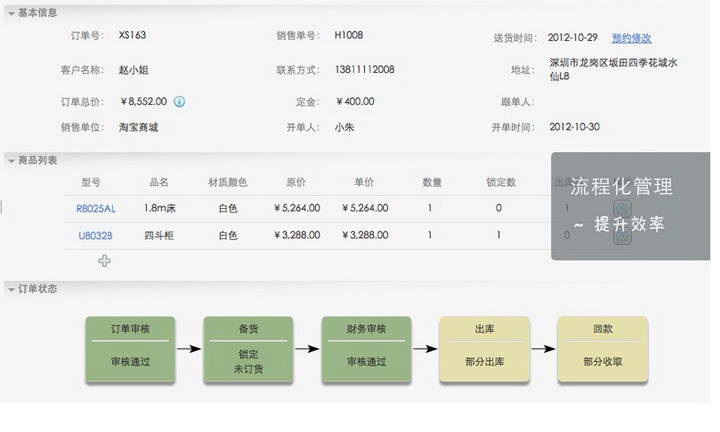Collapse the 商品列表 section
This screenshot has height=432, width=720.
pos(10,160)
